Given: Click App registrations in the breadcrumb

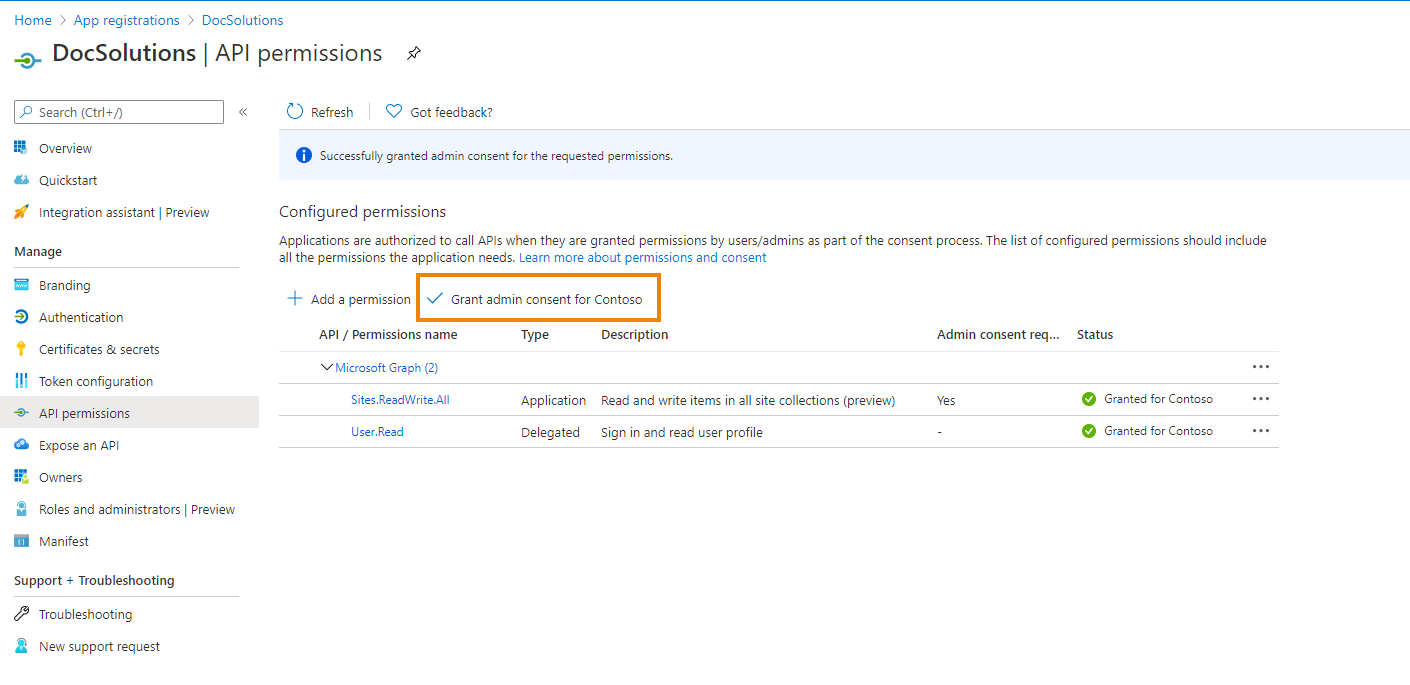Looking at the screenshot, I should [x=126, y=20].
